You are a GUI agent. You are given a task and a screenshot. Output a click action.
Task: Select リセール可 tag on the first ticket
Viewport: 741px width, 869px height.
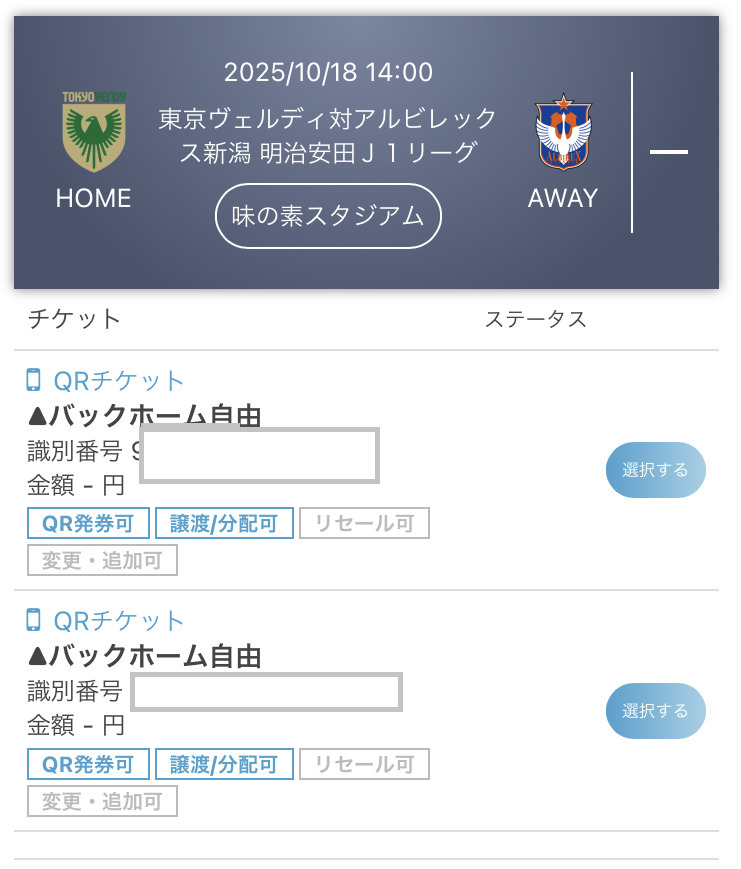364,523
